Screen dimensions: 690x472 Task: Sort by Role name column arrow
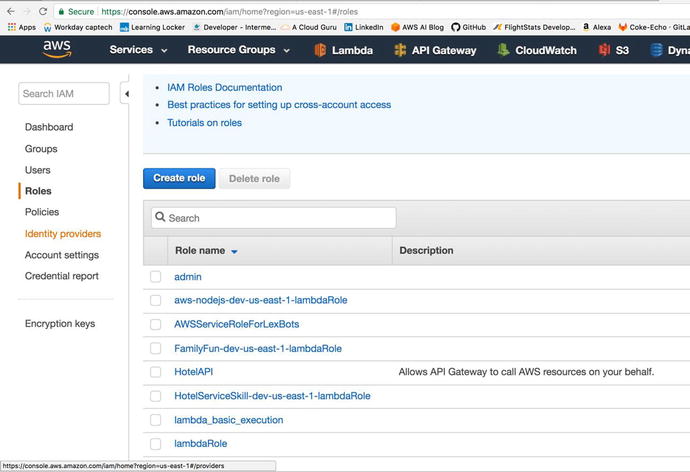[x=234, y=252]
